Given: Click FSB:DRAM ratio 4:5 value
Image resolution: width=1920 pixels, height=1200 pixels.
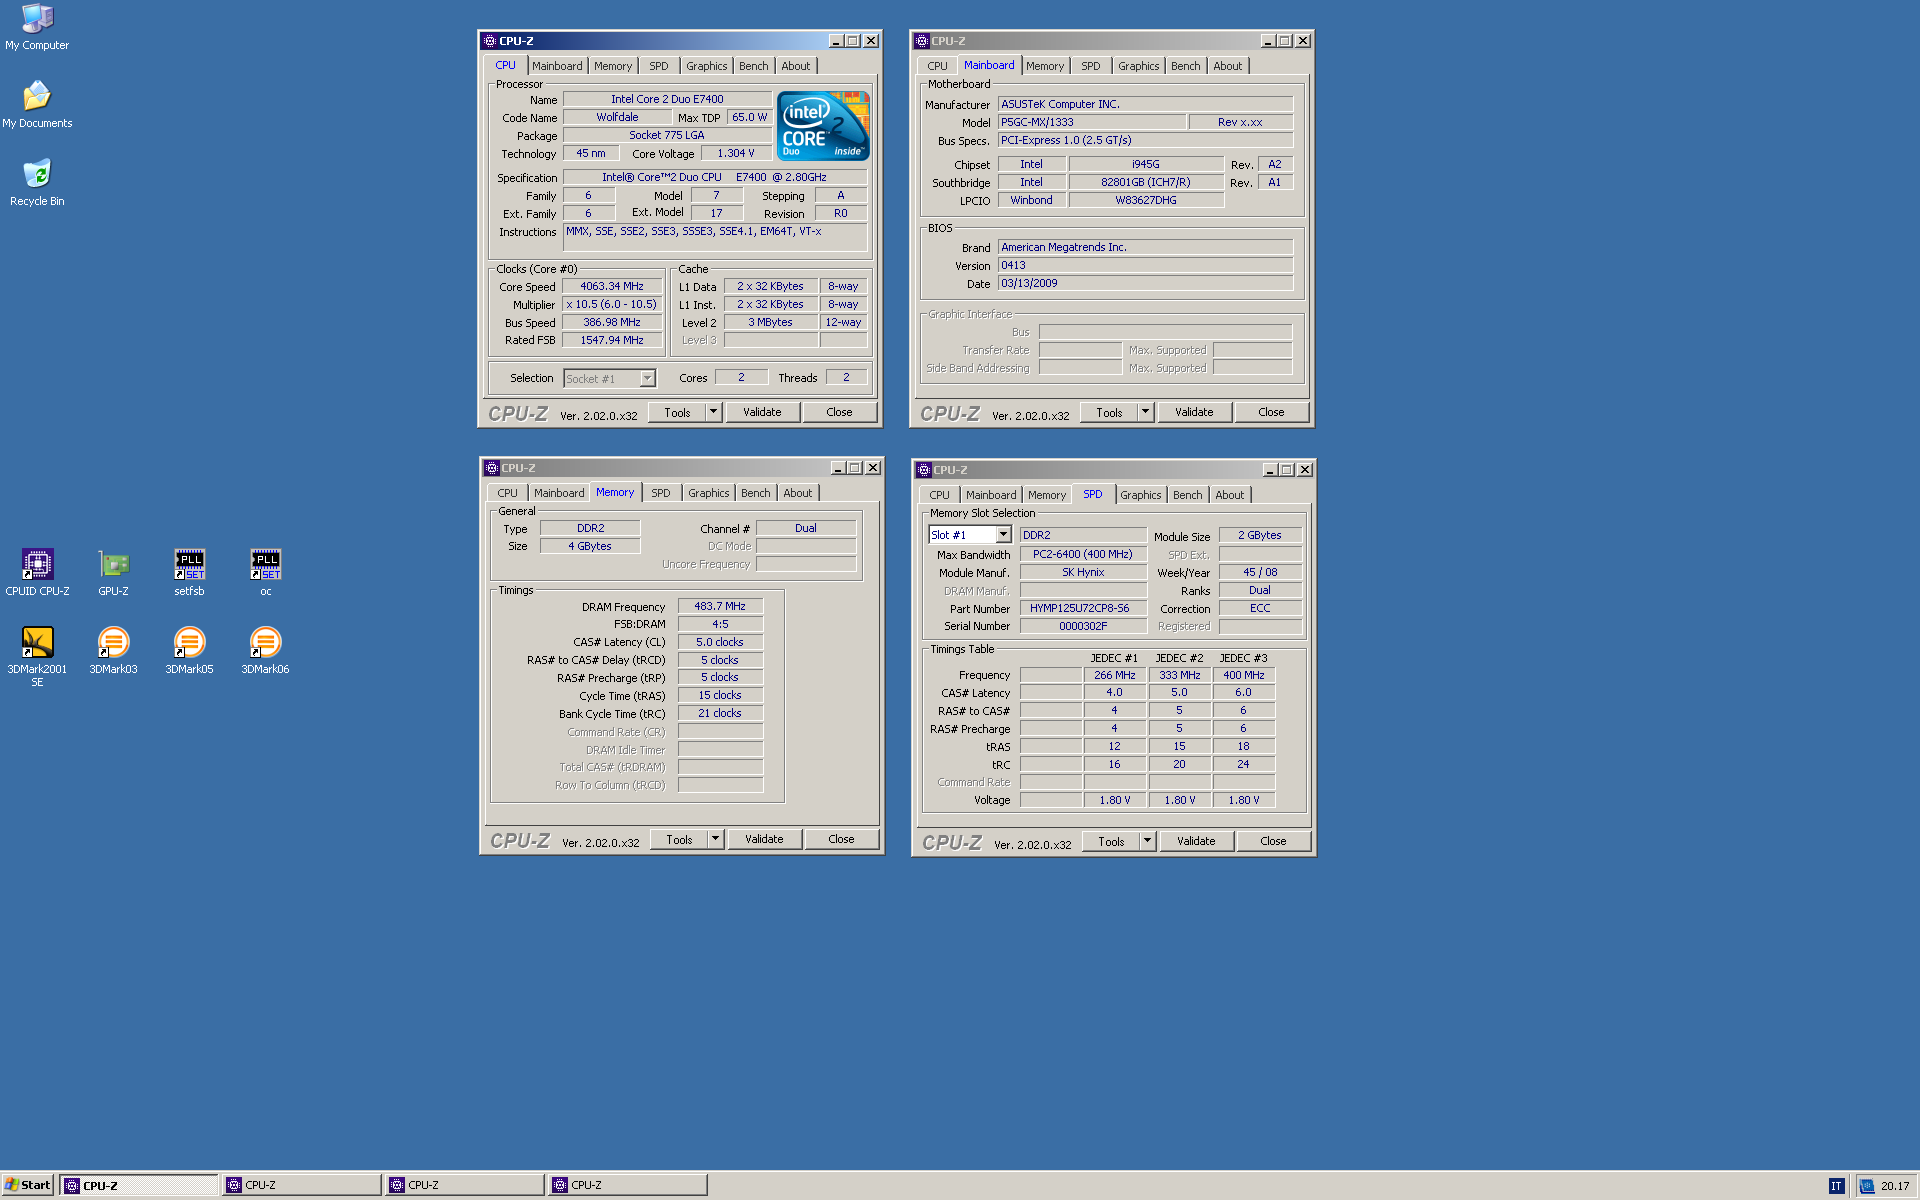Looking at the screenshot, I should point(720,624).
